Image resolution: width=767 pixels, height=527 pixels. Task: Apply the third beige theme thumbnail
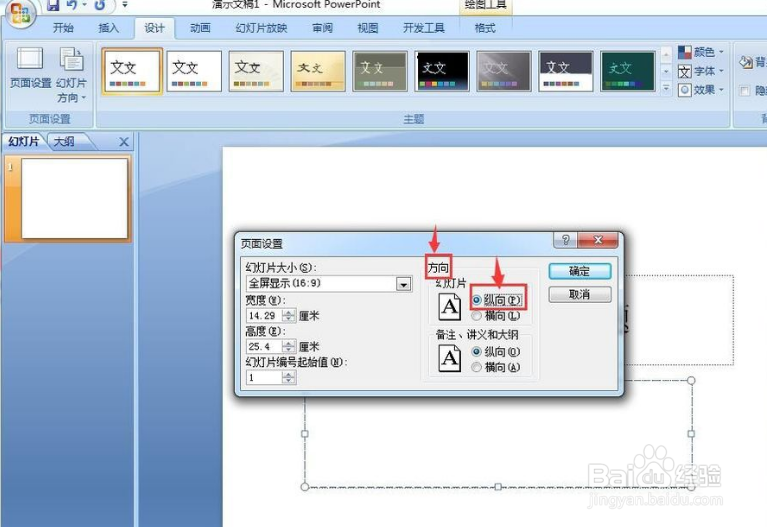pyautogui.click(x=256, y=71)
